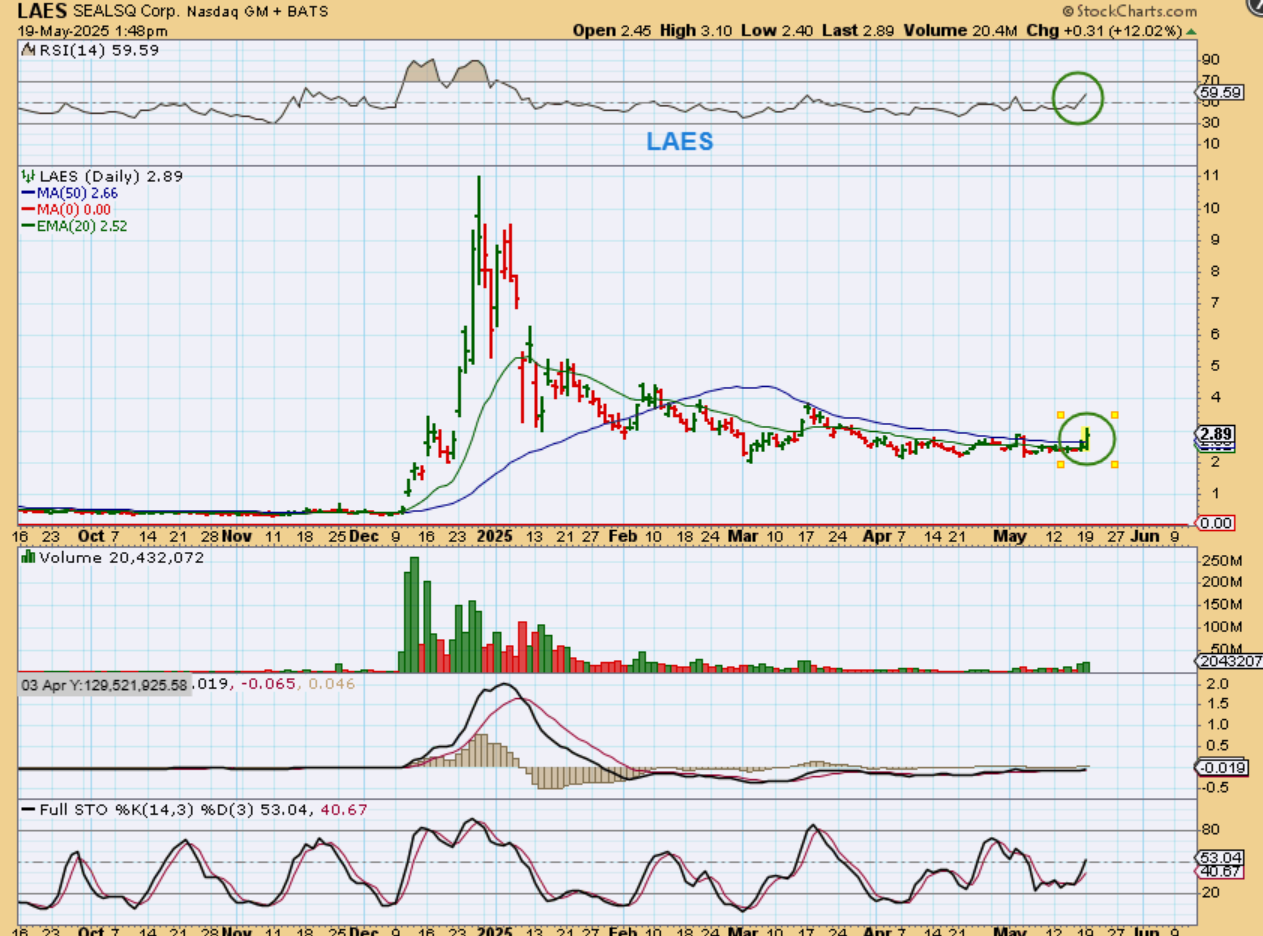
Task: Click the -0.019 MACD axis marker
Action: click(x=1220, y=767)
